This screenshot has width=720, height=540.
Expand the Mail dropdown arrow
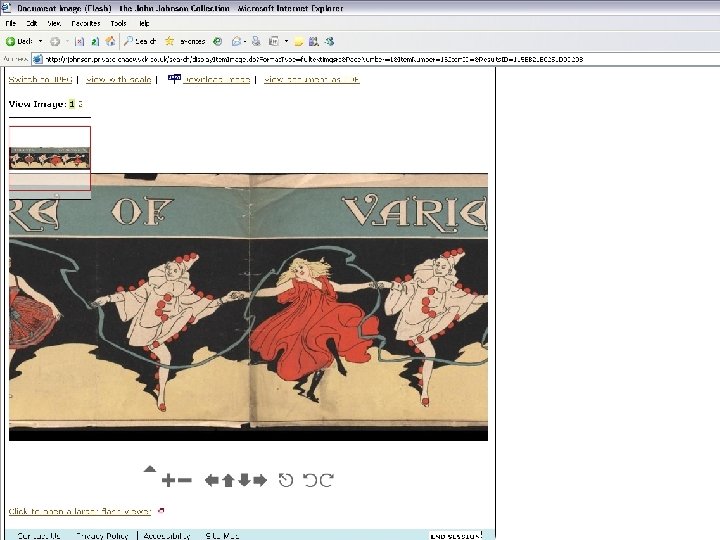click(245, 42)
